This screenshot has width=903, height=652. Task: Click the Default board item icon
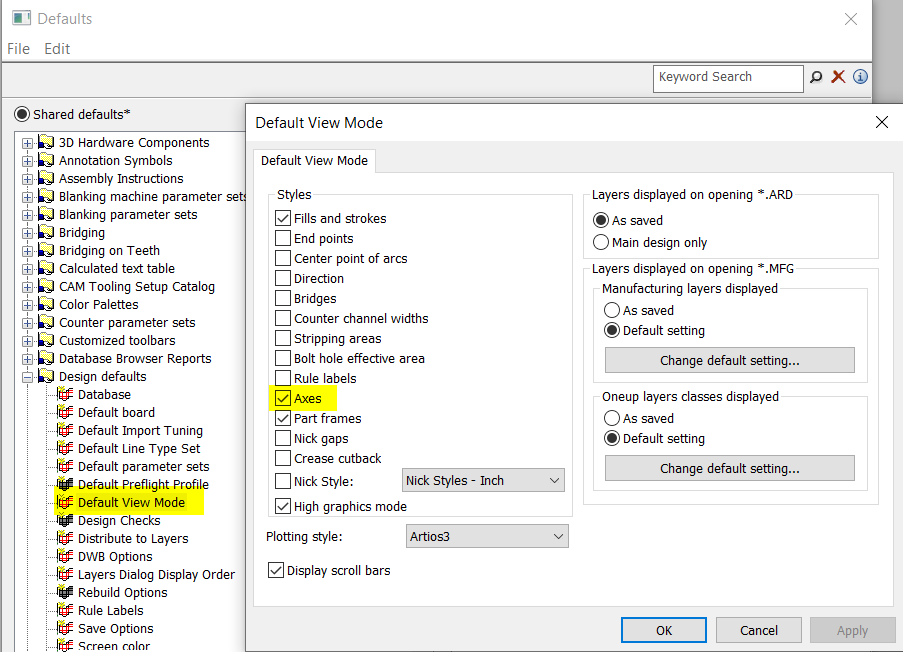[x=66, y=412]
